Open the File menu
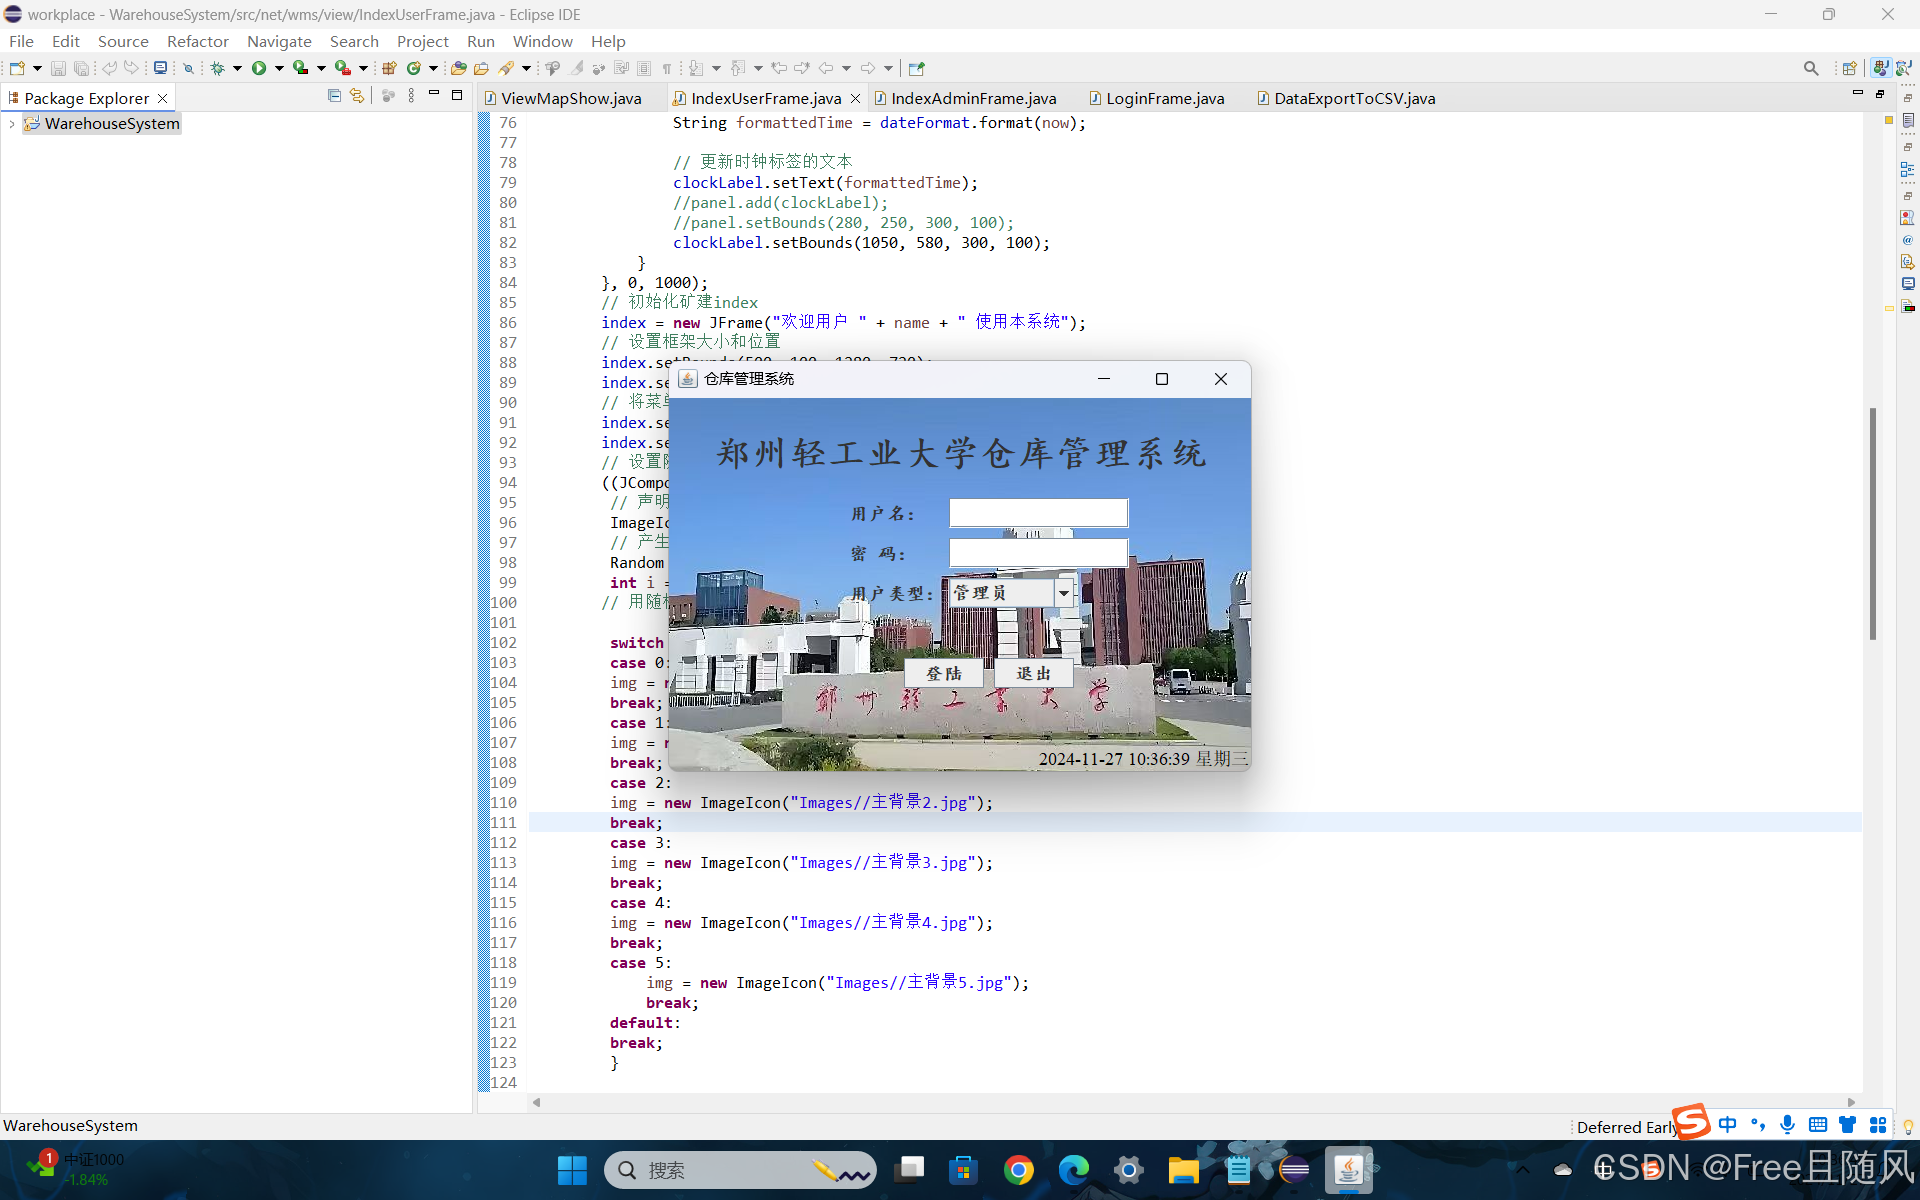Viewport: 1920px width, 1200px height. click(21, 41)
